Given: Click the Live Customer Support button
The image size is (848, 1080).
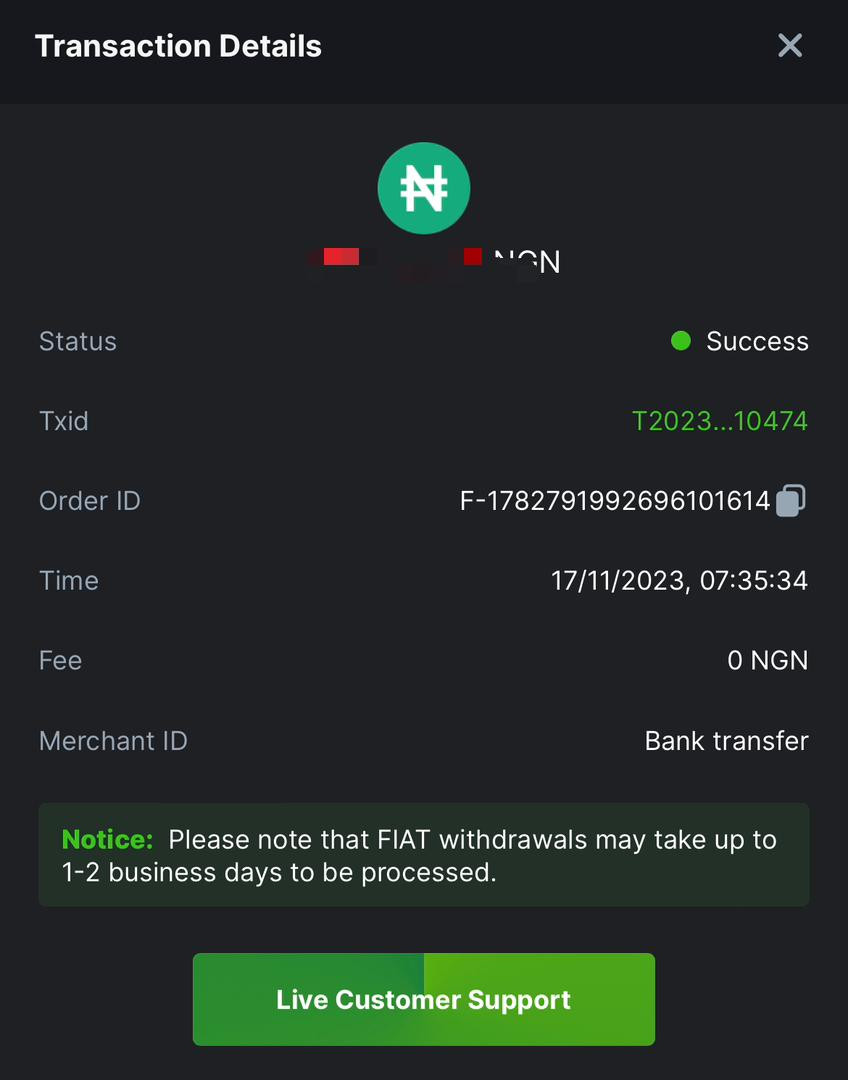Looking at the screenshot, I should [424, 999].
